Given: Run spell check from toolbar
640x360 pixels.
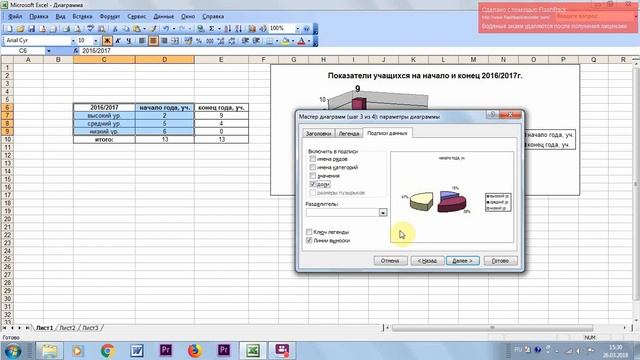Looking at the screenshot, I should pyautogui.click(x=90, y=29).
